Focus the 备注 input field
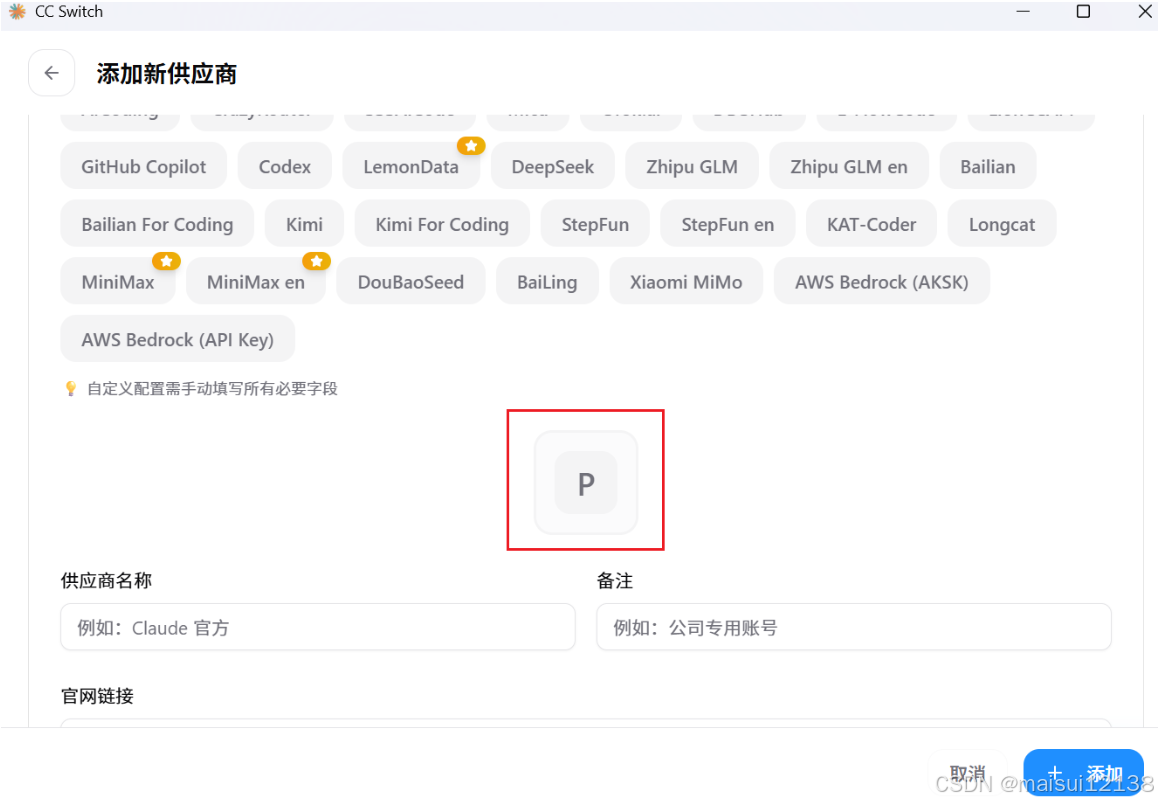Viewport: 1158px width, 804px height. tap(854, 627)
